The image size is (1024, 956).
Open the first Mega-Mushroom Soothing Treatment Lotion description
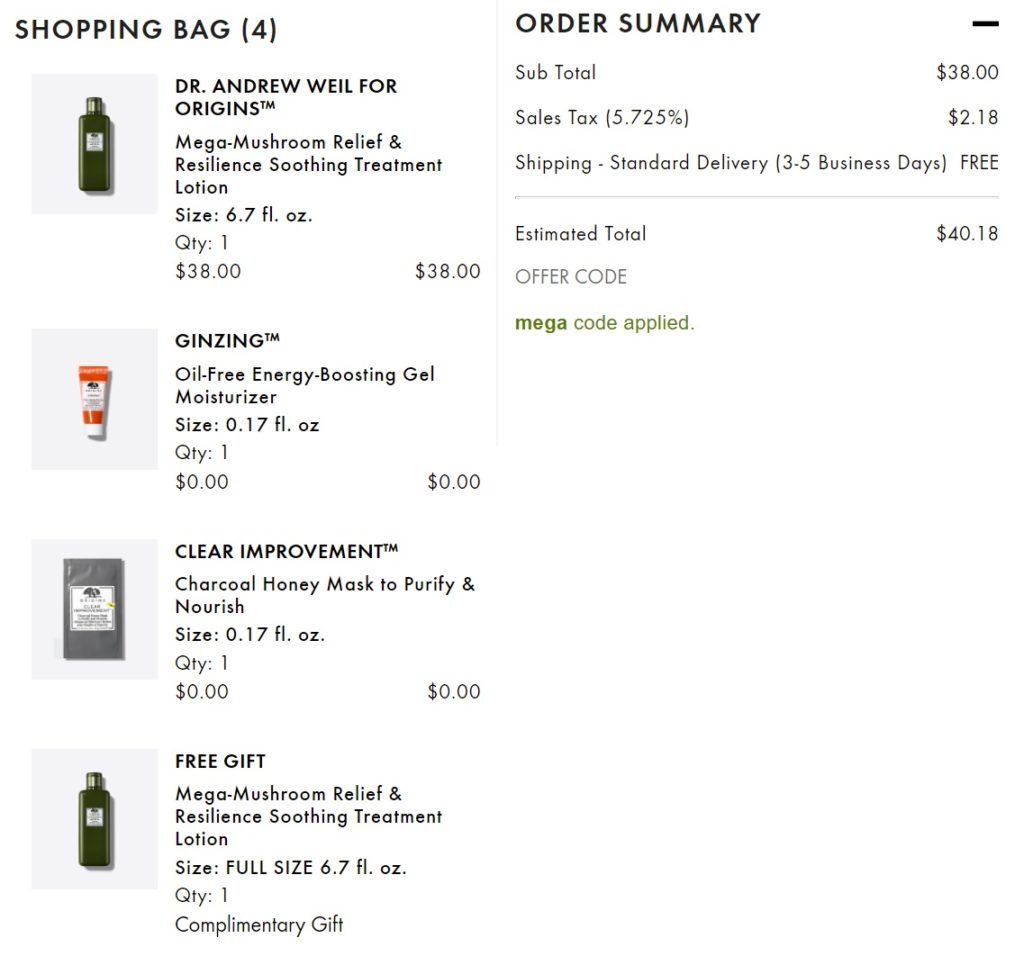coord(308,165)
